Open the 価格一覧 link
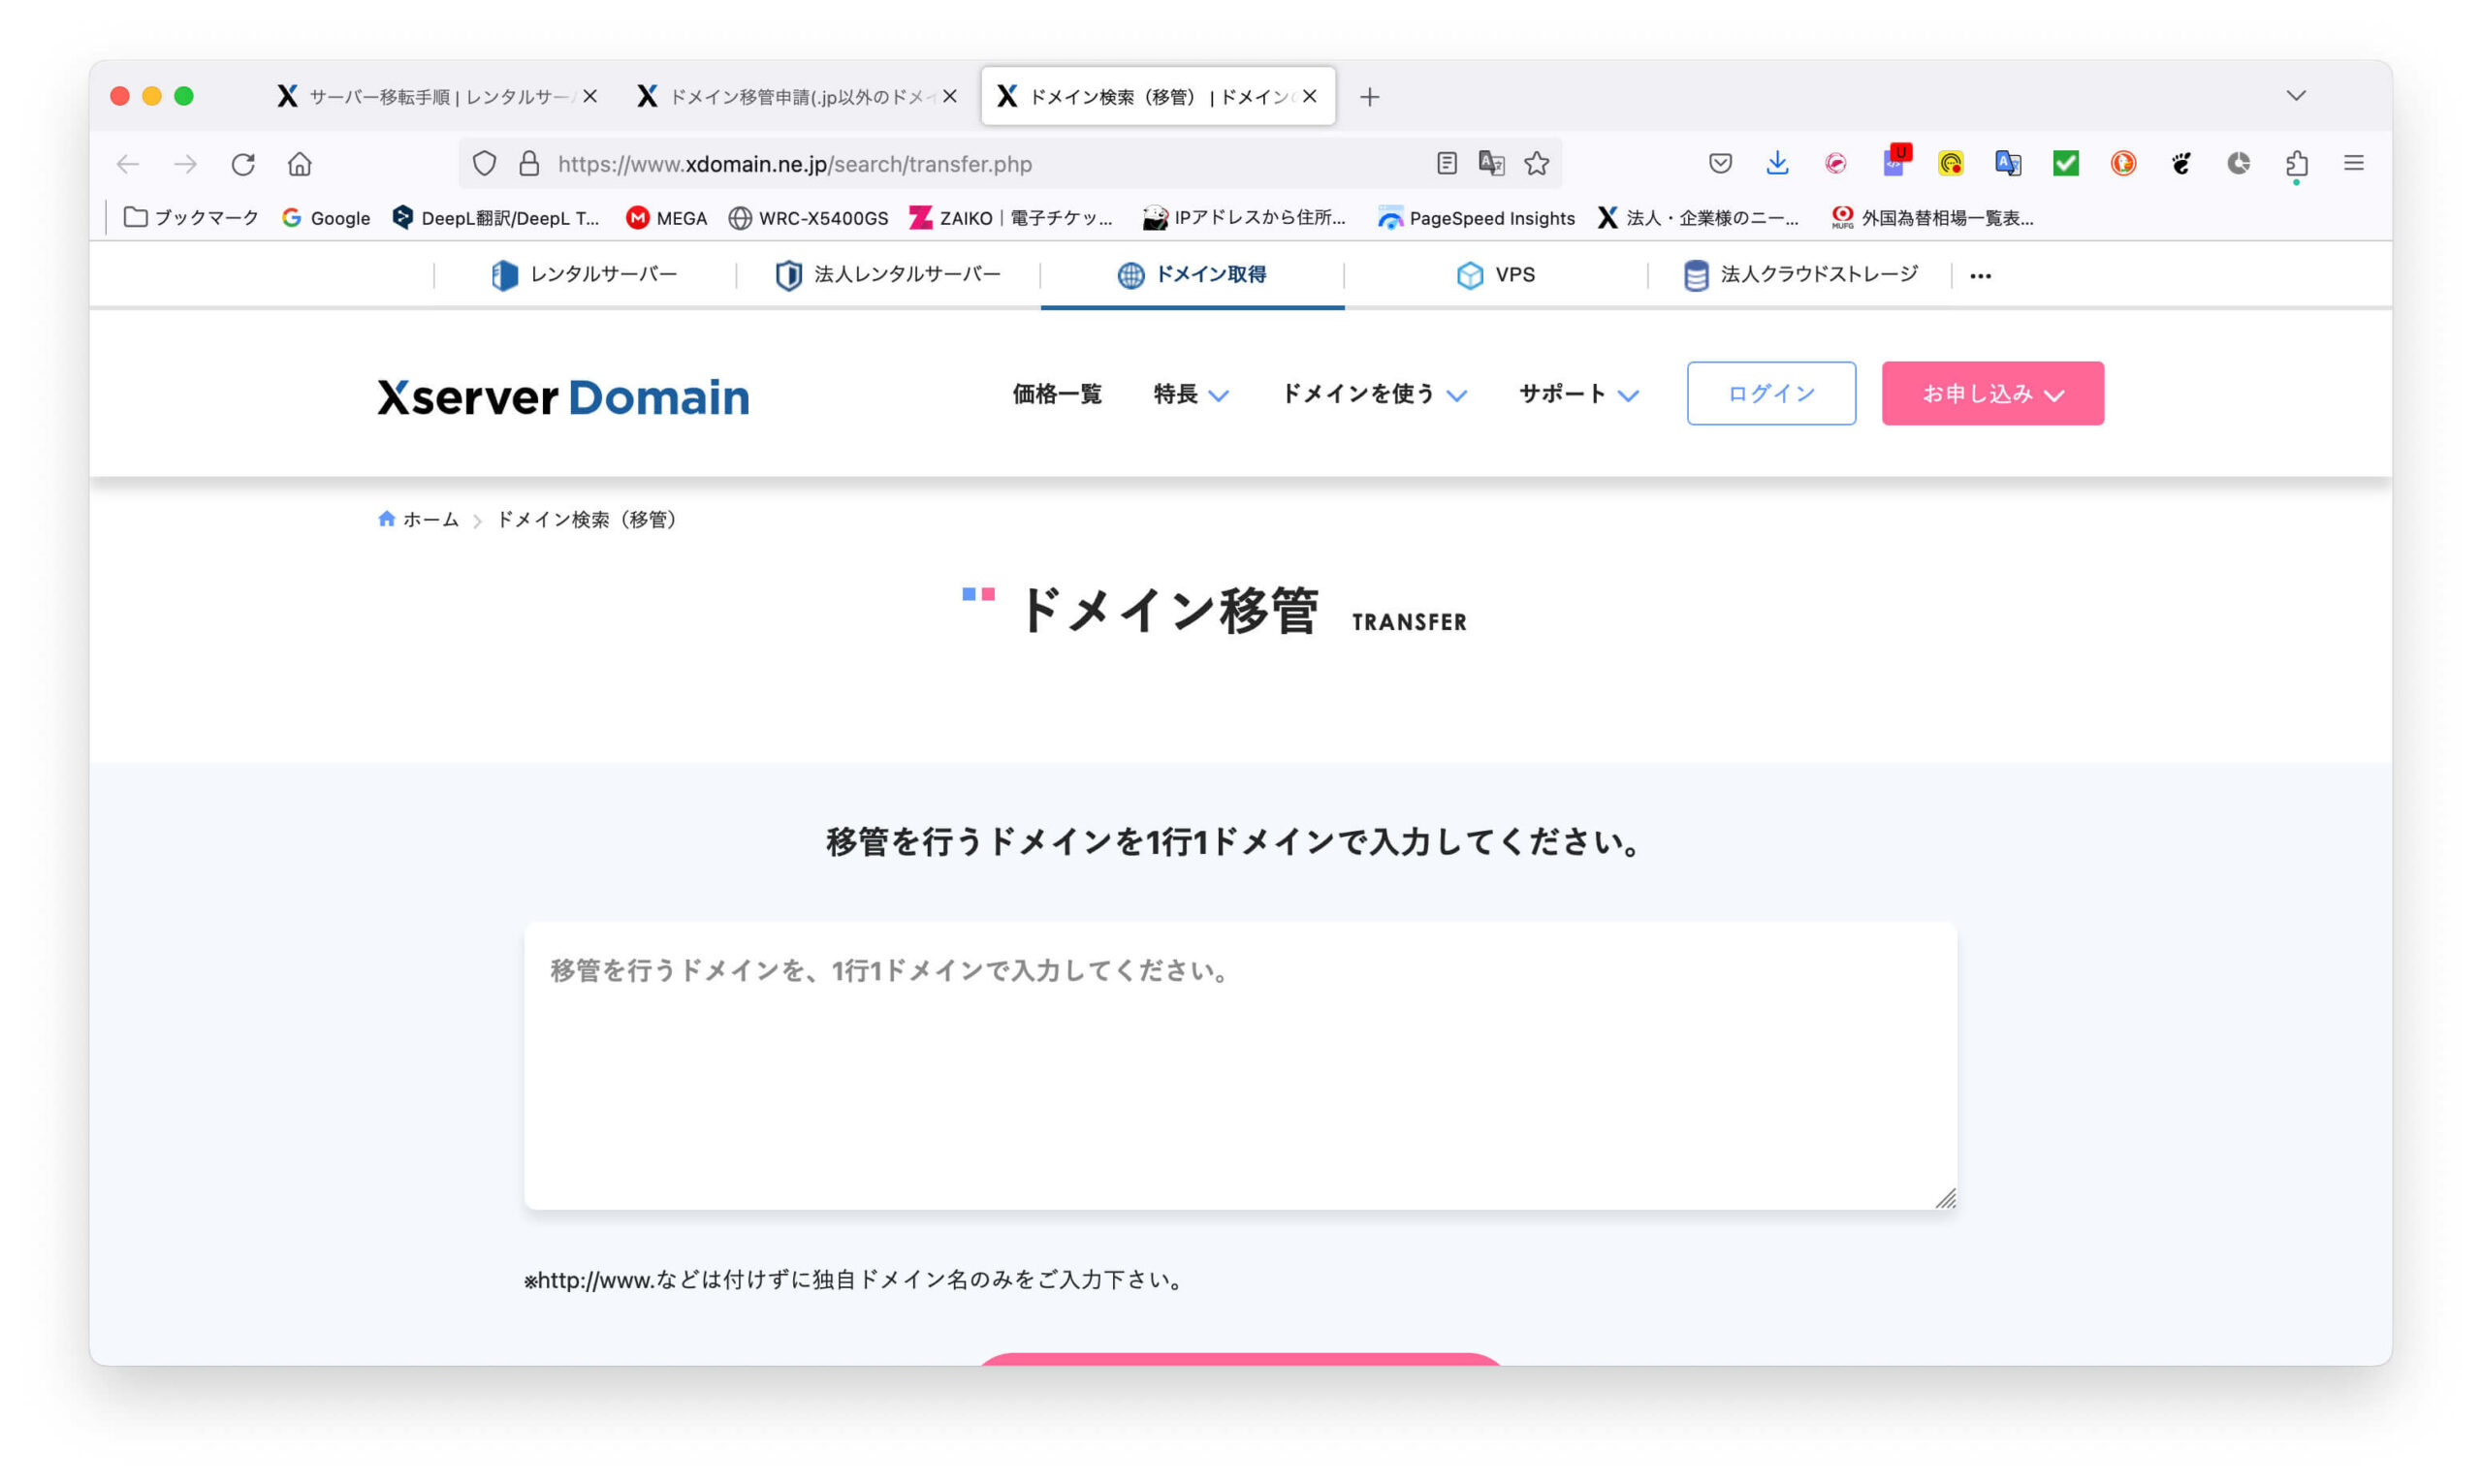Screen dimensions: 2482x1484 click(1057, 394)
